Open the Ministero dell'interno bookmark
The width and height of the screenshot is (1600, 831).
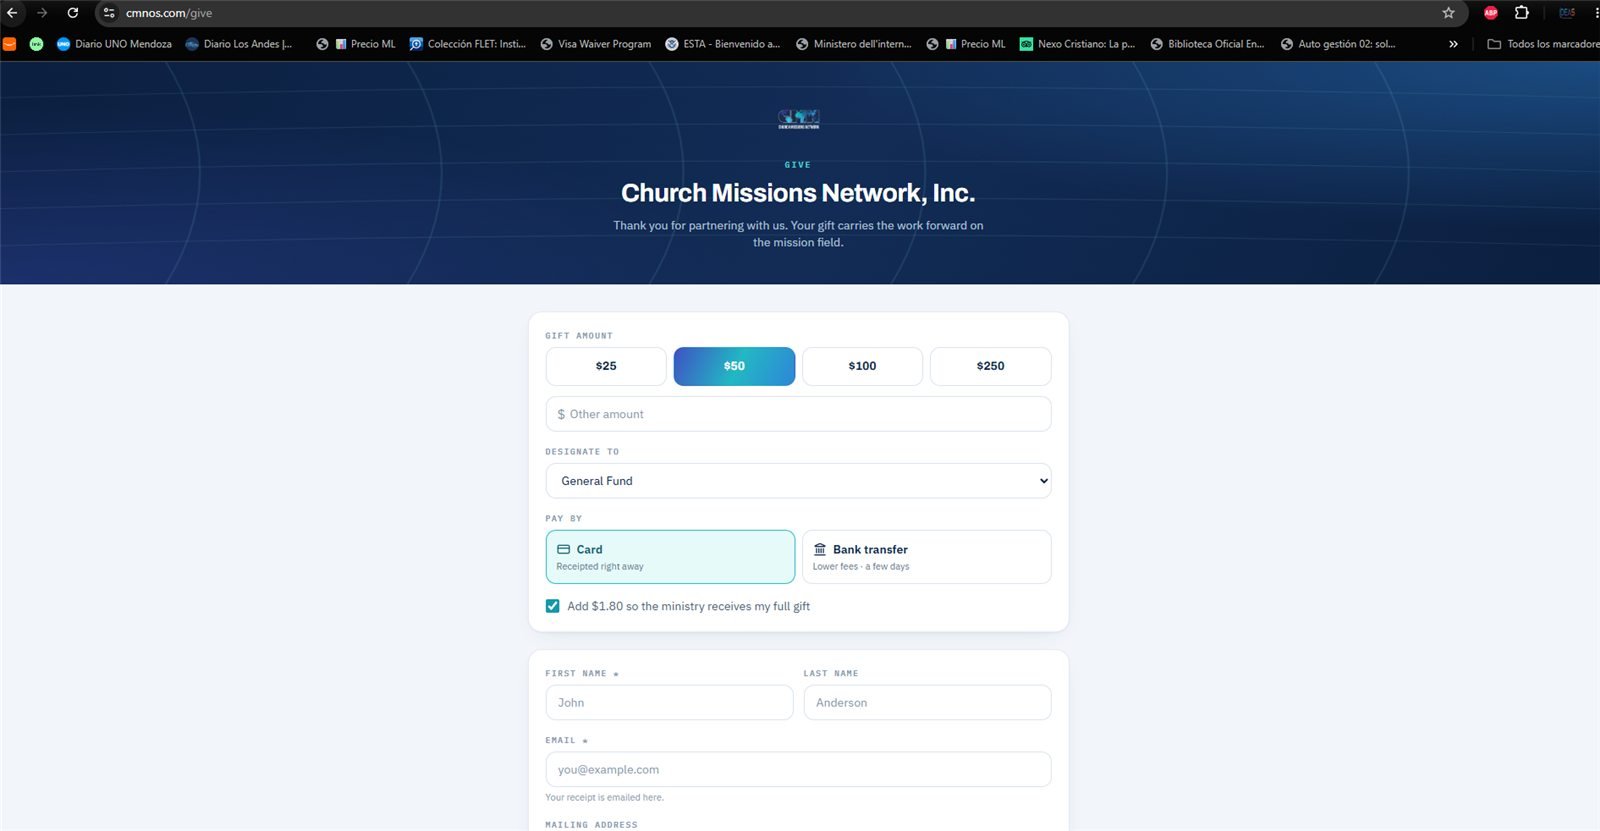pos(854,44)
